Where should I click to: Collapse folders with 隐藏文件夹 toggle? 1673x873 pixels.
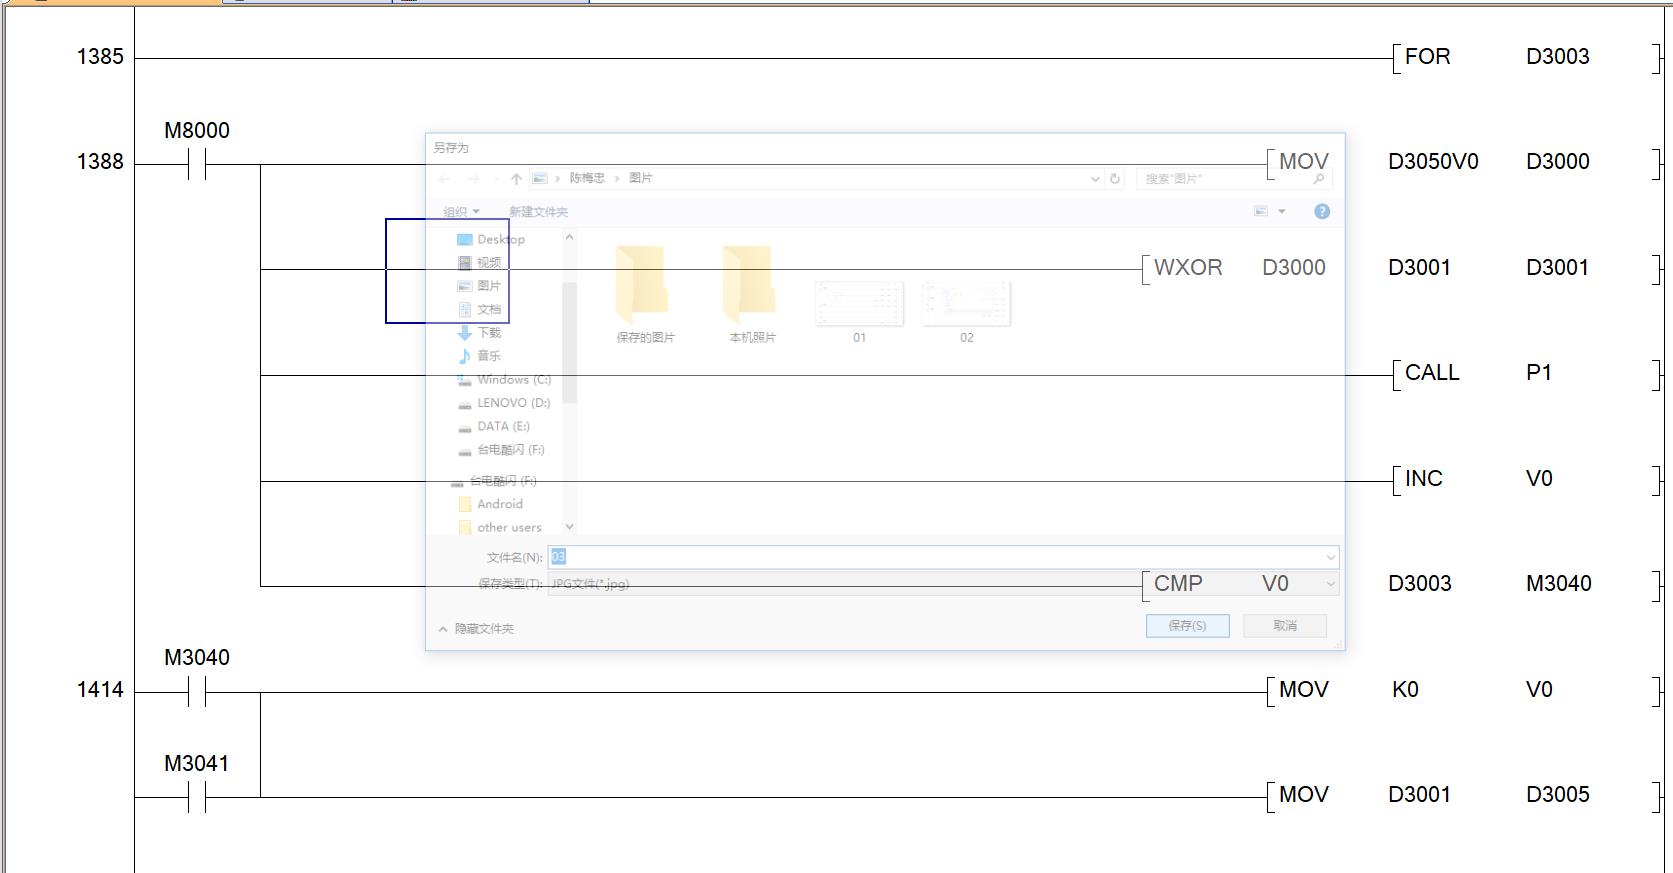[476, 629]
